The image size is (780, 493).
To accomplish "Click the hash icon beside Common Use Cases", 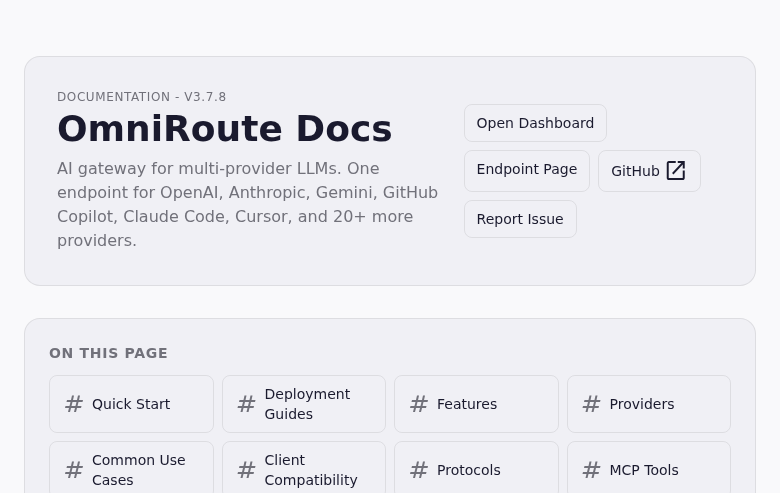I will pyautogui.click(x=74, y=470).
